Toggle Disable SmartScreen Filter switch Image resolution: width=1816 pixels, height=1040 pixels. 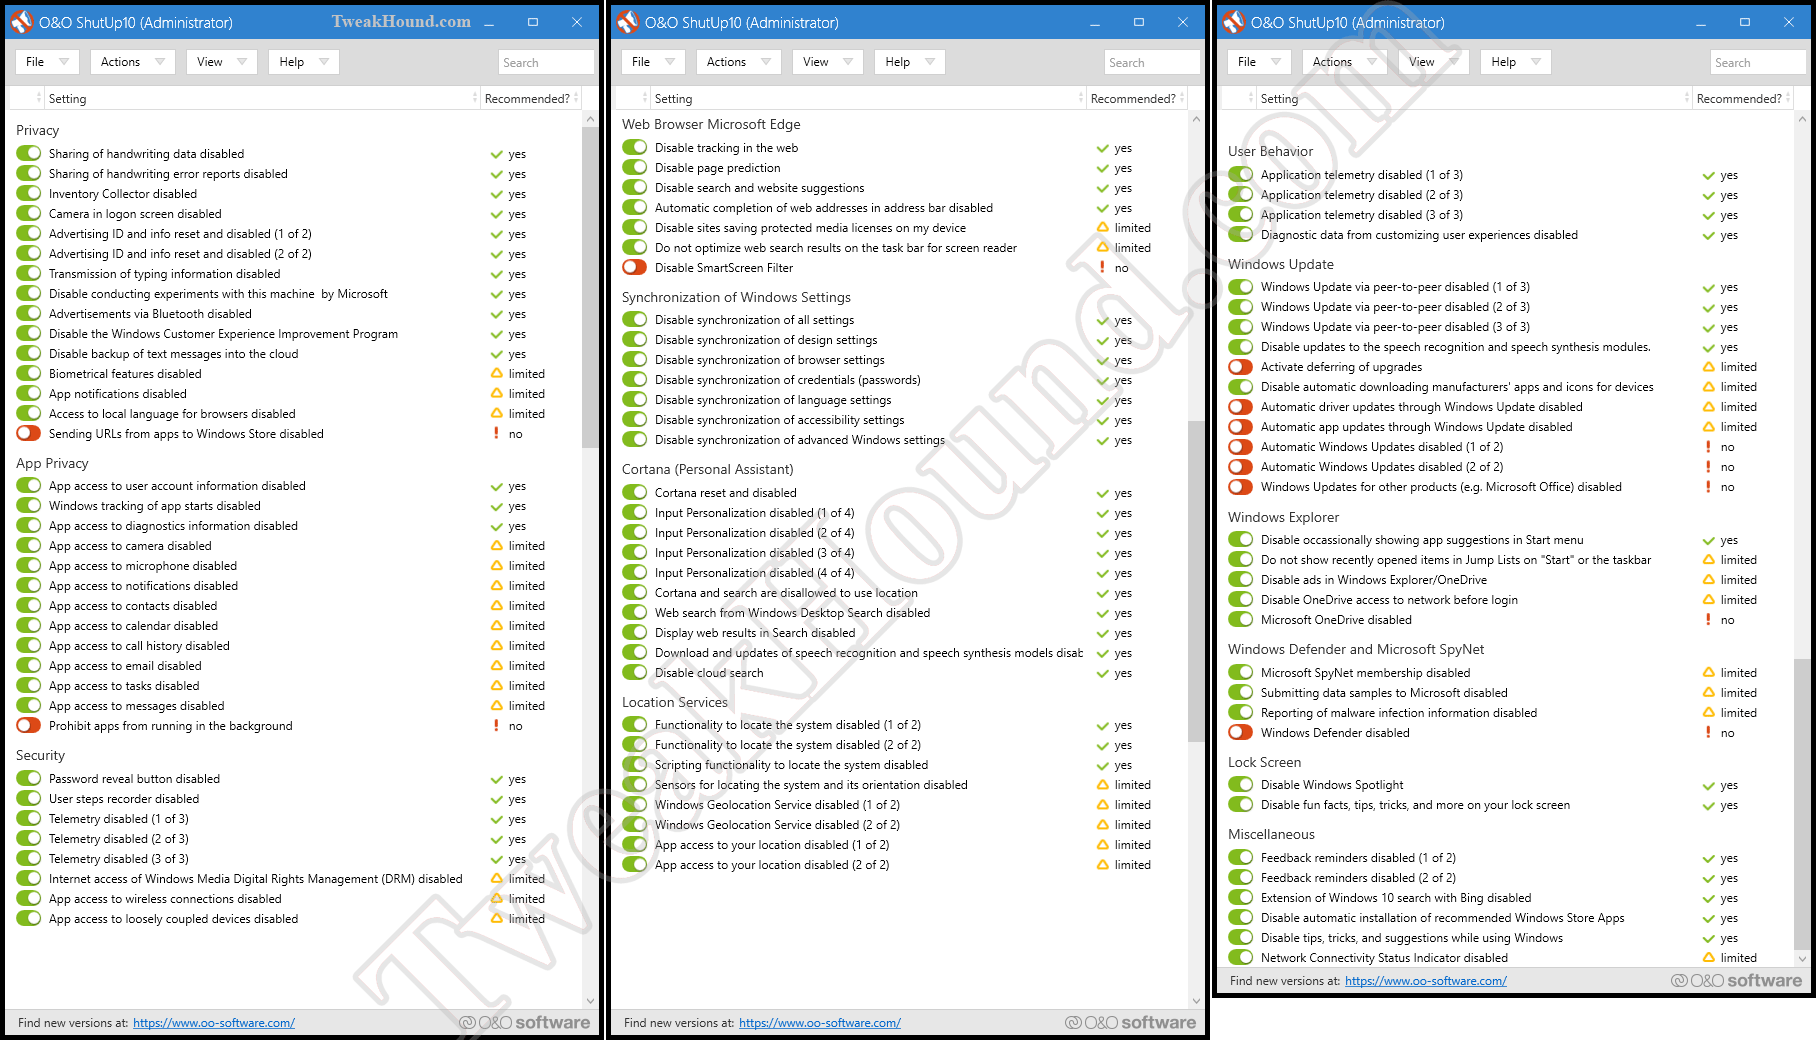click(x=635, y=267)
